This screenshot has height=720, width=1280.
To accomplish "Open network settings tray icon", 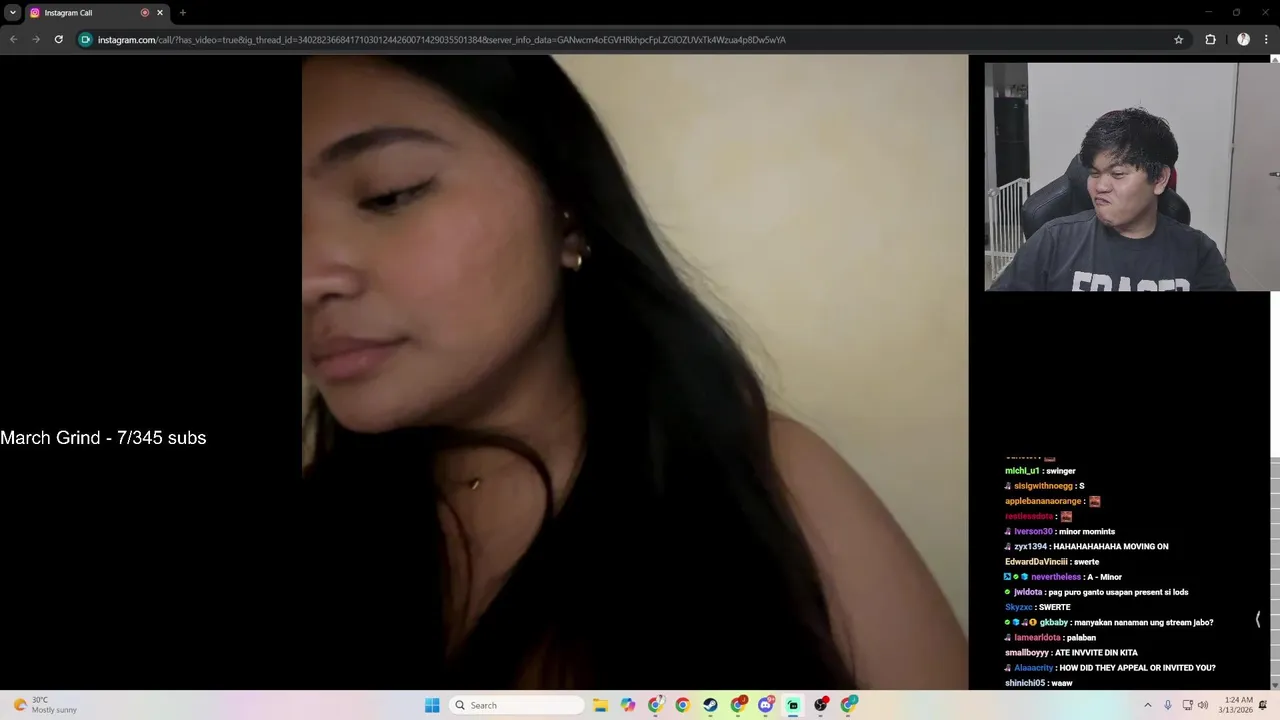I will [1187, 705].
